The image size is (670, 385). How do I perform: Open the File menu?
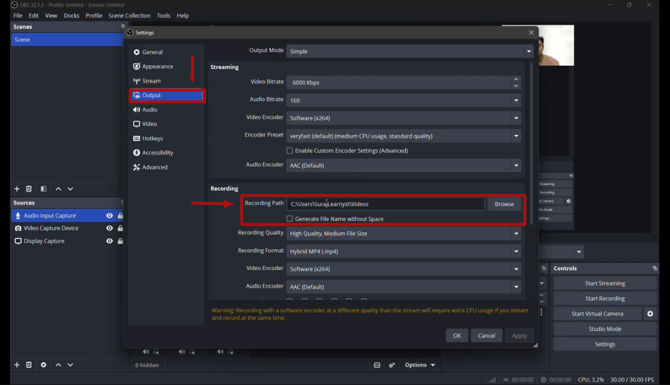[x=18, y=15]
